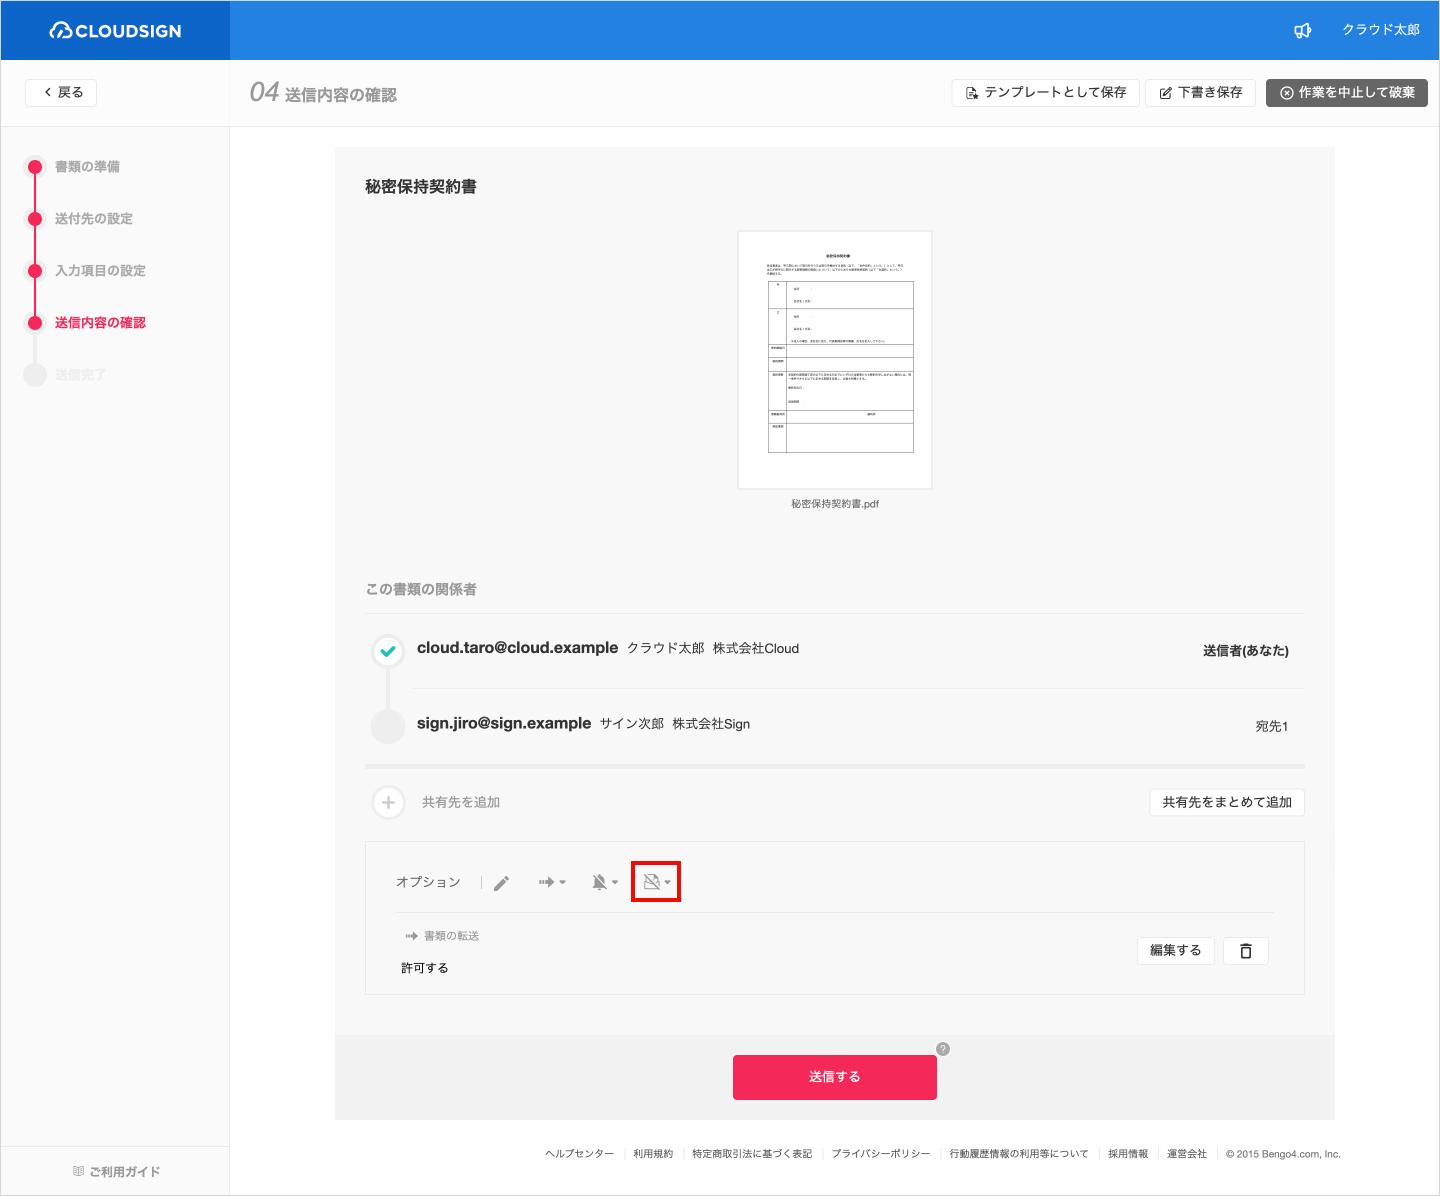Image resolution: width=1440 pixels, height=1196 pixels.
Task: Click 編集する for document forwarding
Action: point(1176,951)
